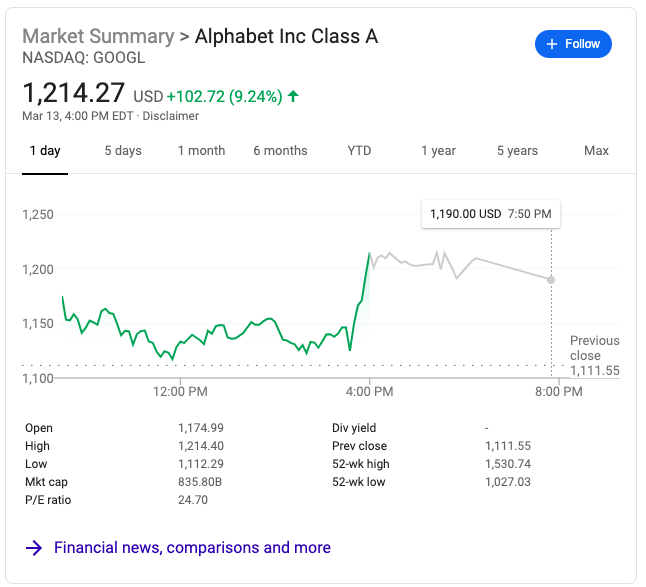Click the green price line peak

tap(369, 254)
